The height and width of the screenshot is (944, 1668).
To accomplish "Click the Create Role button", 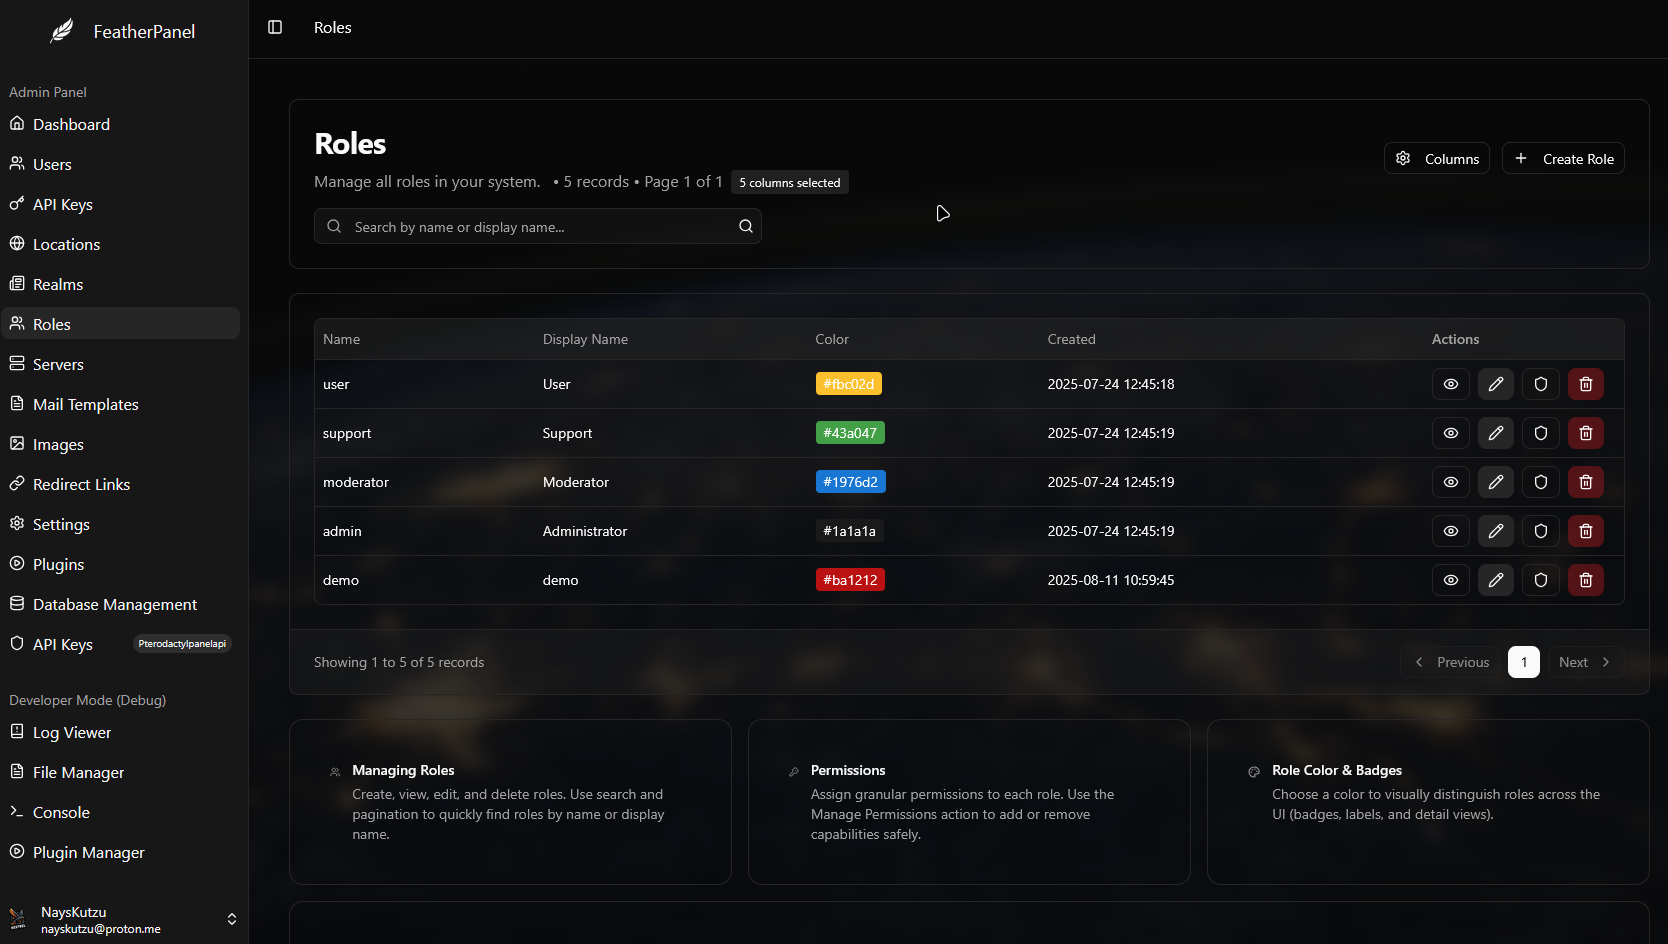I will coord(1563,158).
